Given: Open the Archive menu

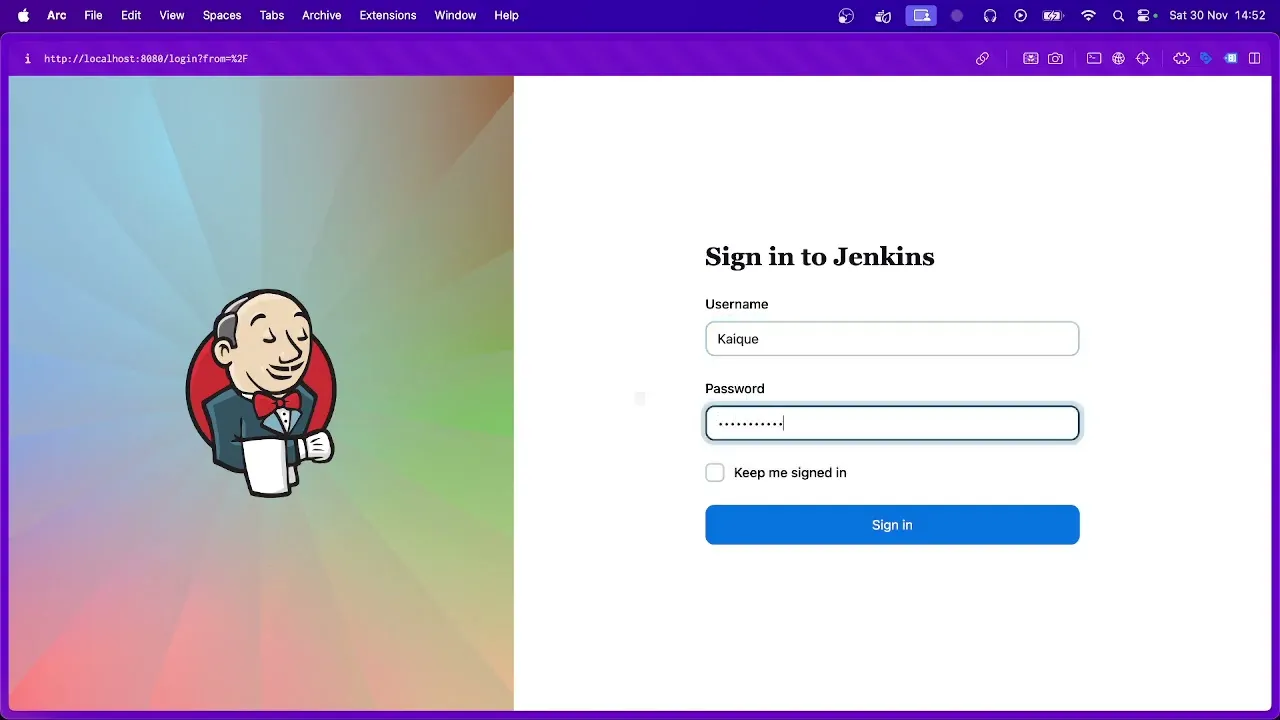Looking at the screenshot, I should coord(322,16).
